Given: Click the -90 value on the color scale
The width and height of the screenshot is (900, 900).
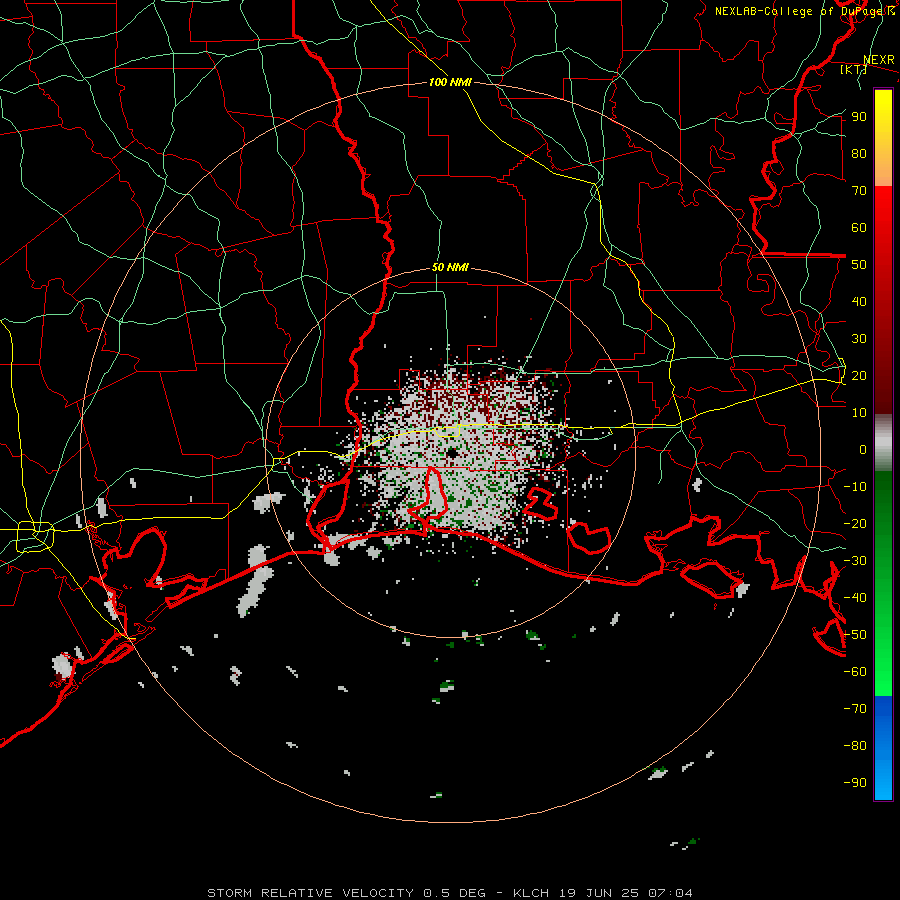Looking at the screenshot, I should point(855,783).
